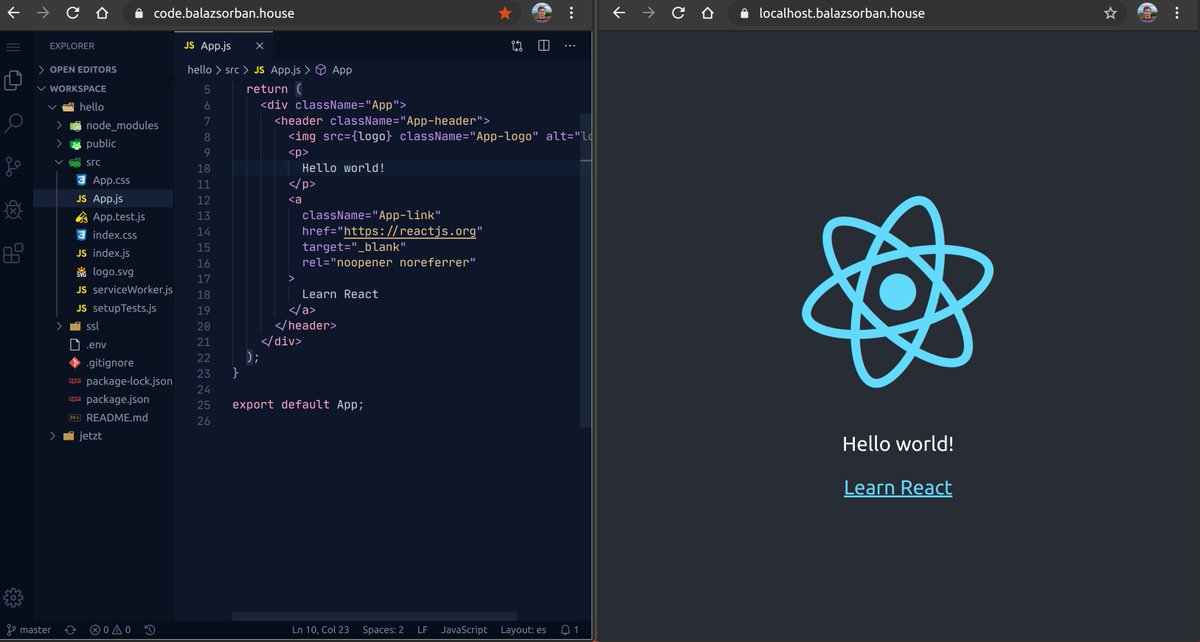Click the src breadcrumb segment
This screenshot has height=642, width=1200.
click(x=232, y=70)
